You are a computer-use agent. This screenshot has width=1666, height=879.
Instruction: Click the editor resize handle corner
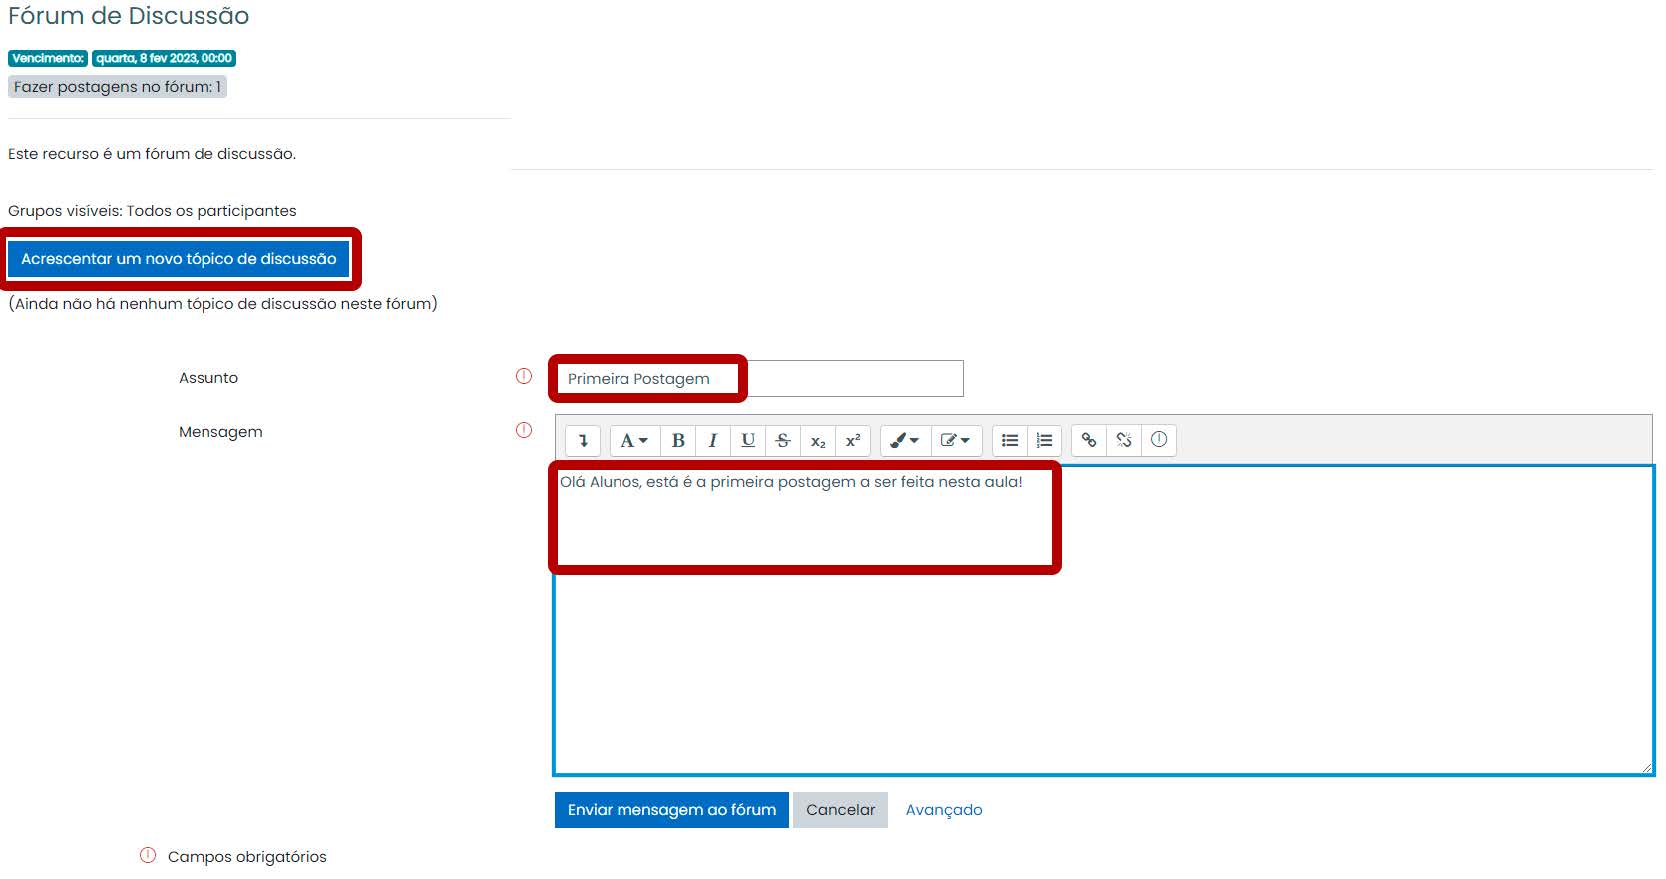(x=1646, y=767)
